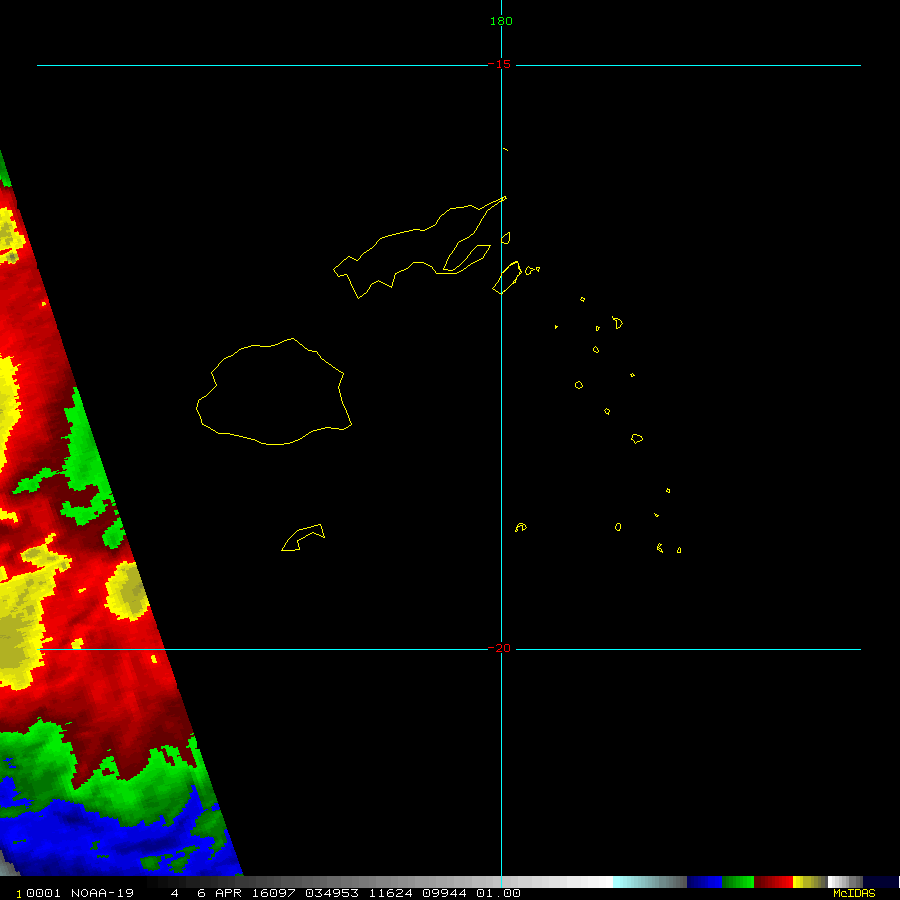Click the yellow McIDAS label

[854, 893]
